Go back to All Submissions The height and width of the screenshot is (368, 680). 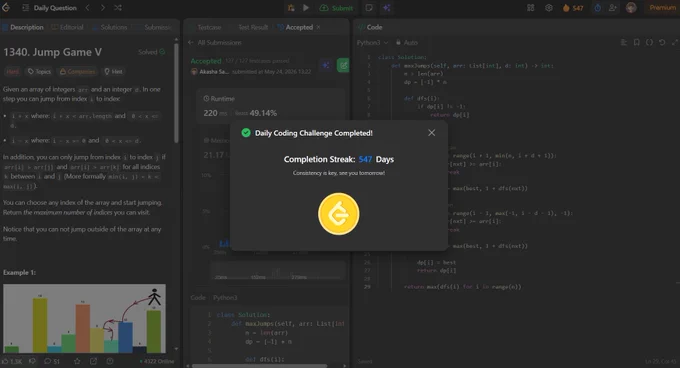point(215,42)
